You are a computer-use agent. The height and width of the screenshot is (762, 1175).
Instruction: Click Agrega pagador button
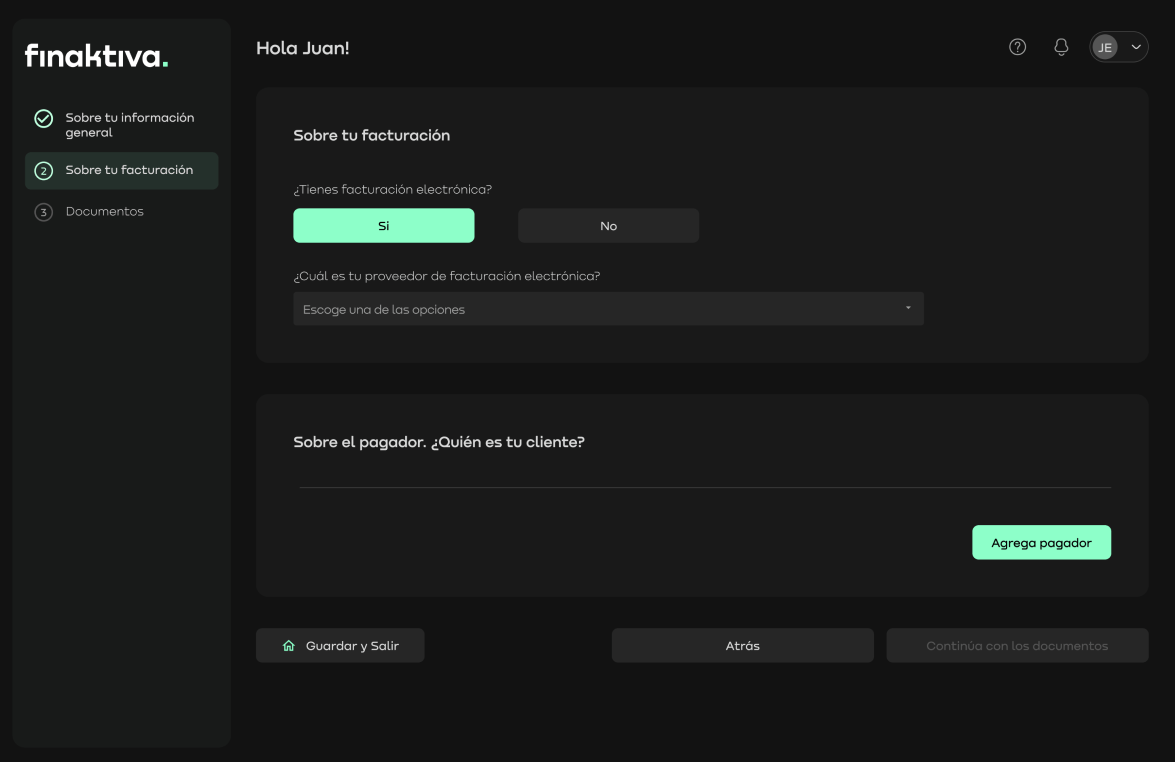[1042, 542]
